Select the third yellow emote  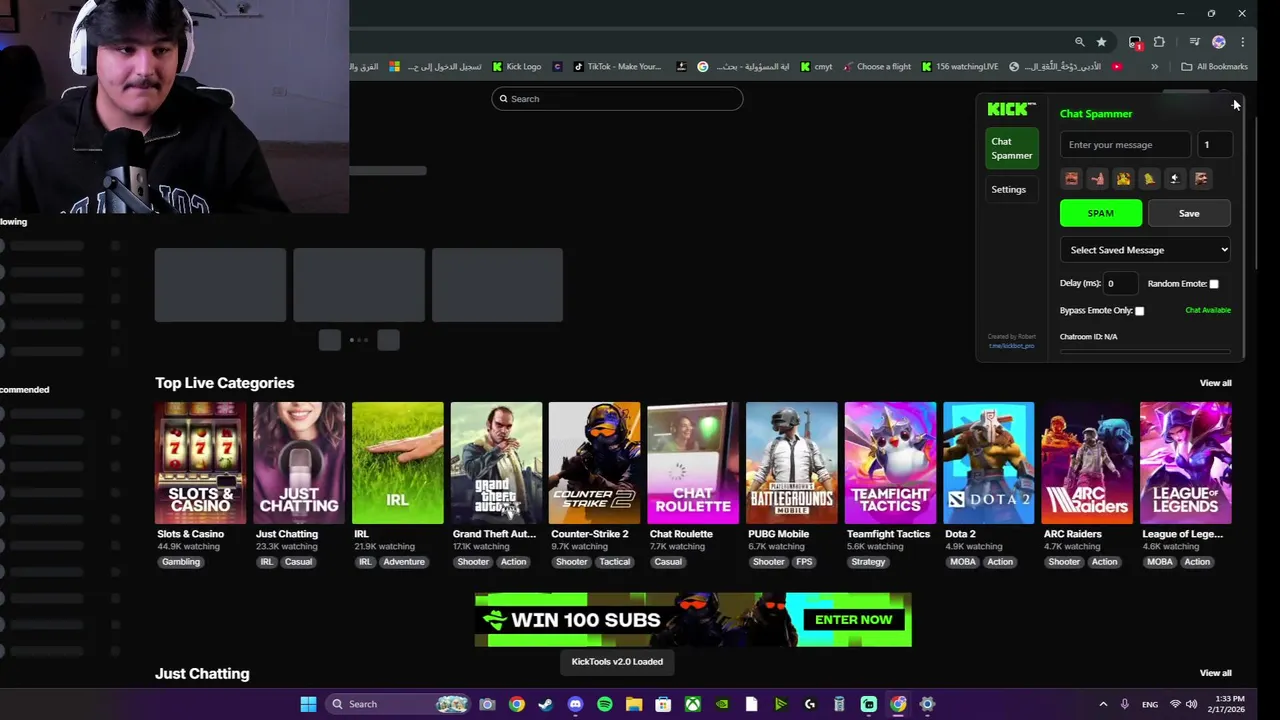point(1124,179)
